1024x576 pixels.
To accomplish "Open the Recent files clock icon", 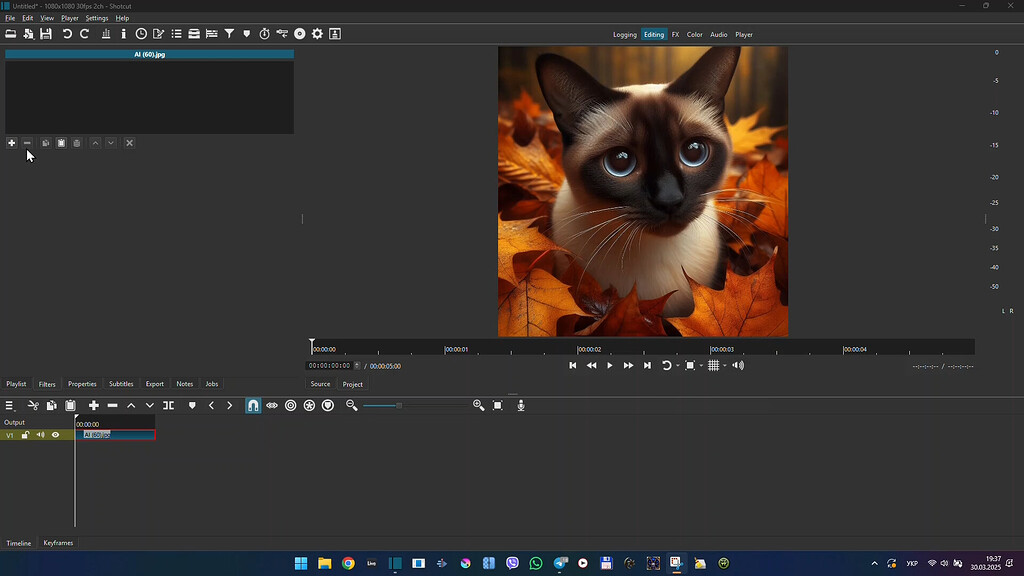I will [141, 34].
